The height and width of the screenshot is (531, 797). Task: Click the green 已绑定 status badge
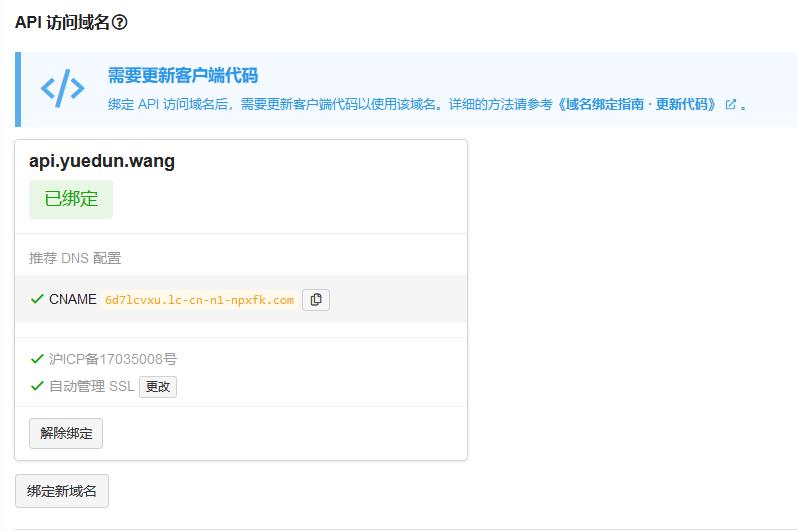tap(71, 199)
